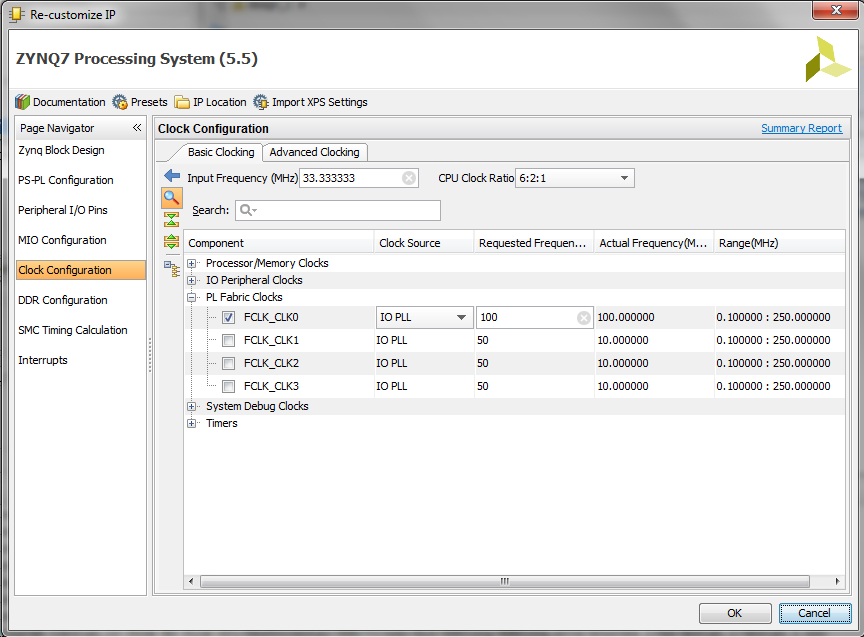Click the Clock Source column header
The height and width of the screenshot is (637, 864).
[424, 243]
